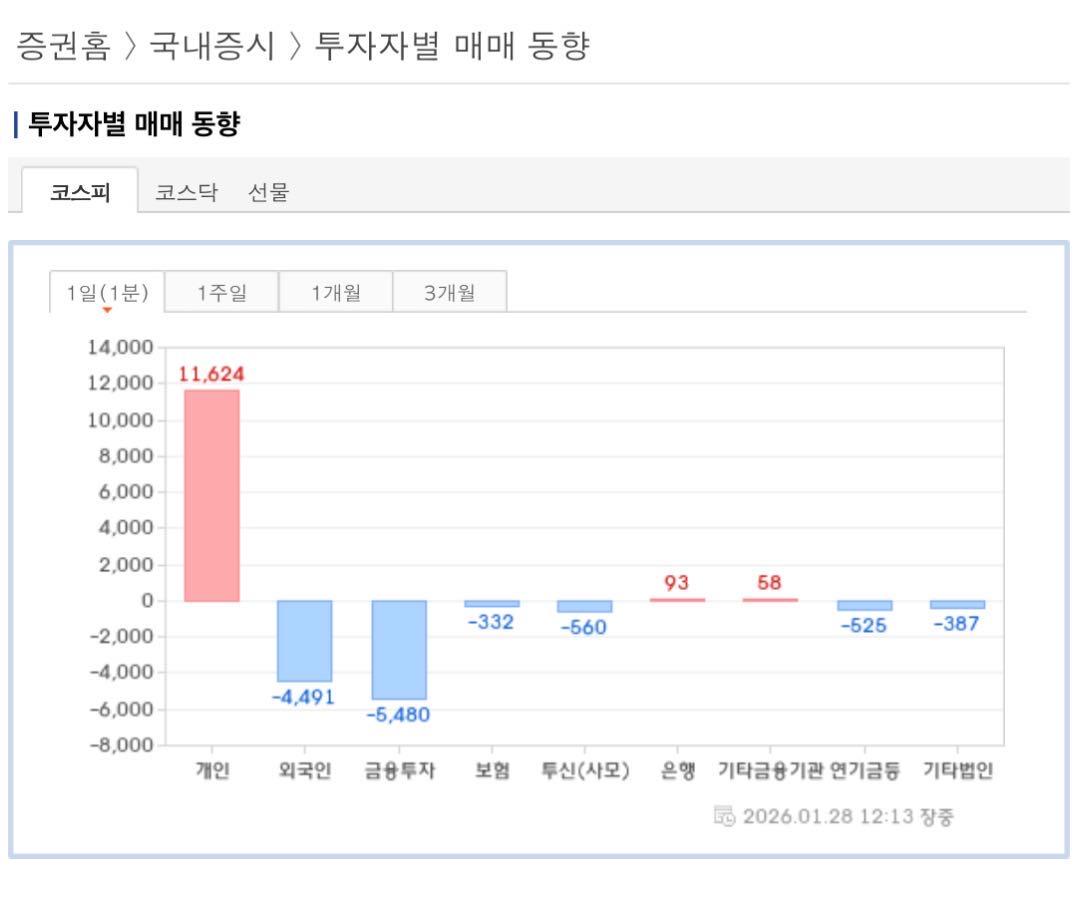Click the 기타법인 bar showing -387
Image resolution: width=1081 pixels, height=904 pixels.
pos(957,604)
